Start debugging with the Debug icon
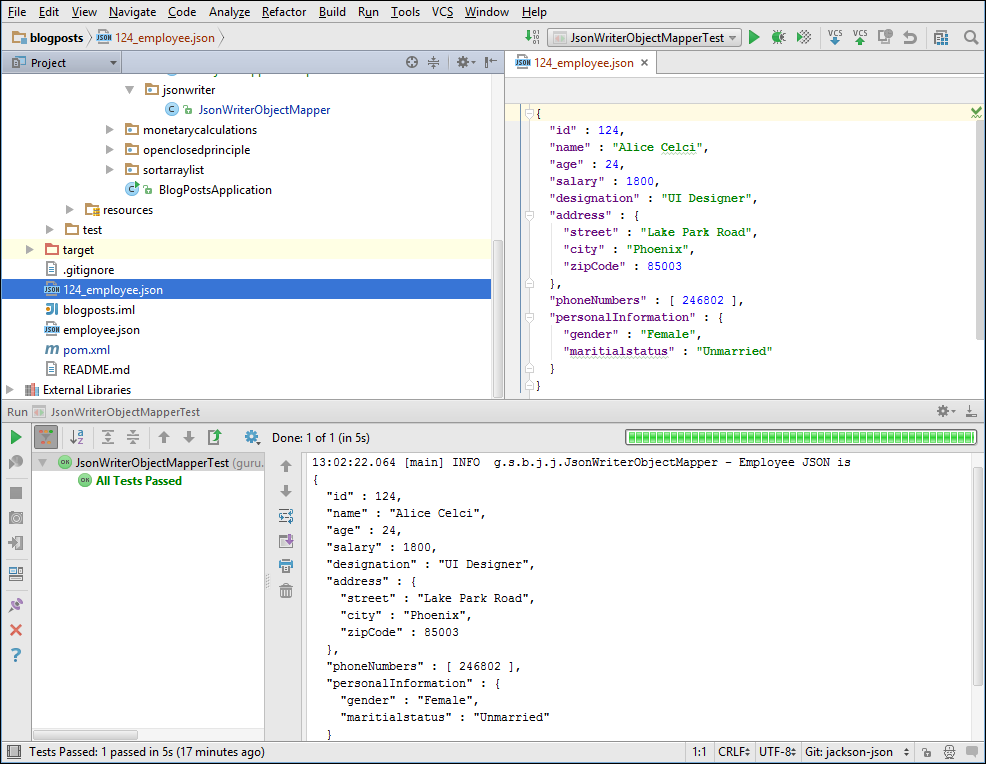 [778, 36]
